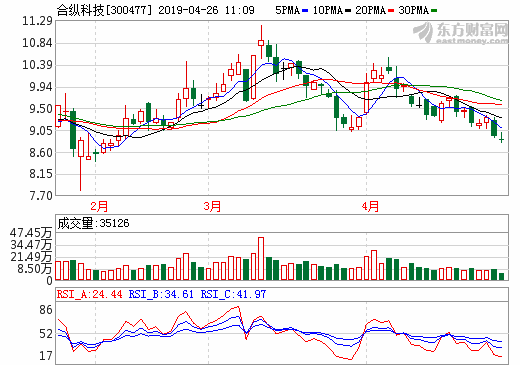The width and height of the screenshot is (520, 365).
Task: Click the 20PMA legend label
Action: [x=370, y=10]
